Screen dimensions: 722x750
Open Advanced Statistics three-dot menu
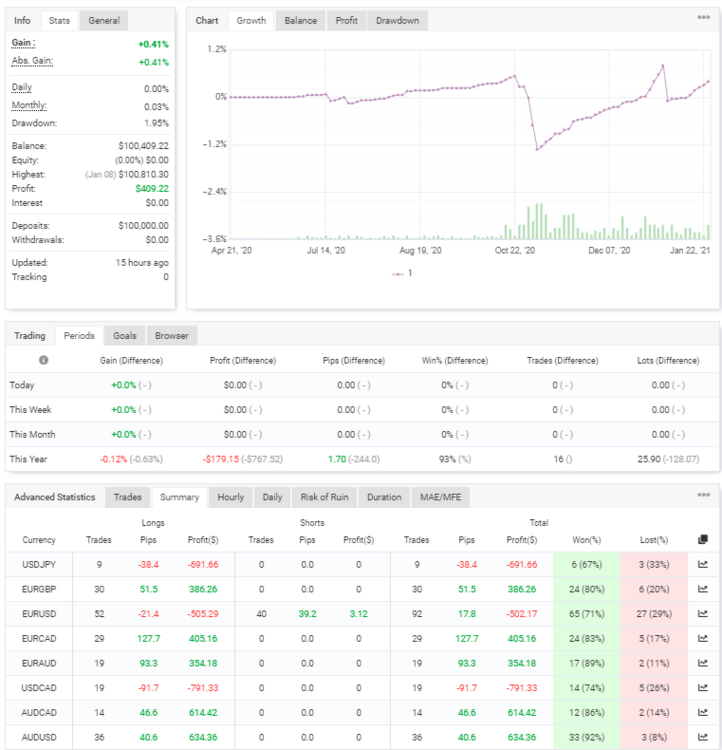pyautogui.click(x=703, y=495)
